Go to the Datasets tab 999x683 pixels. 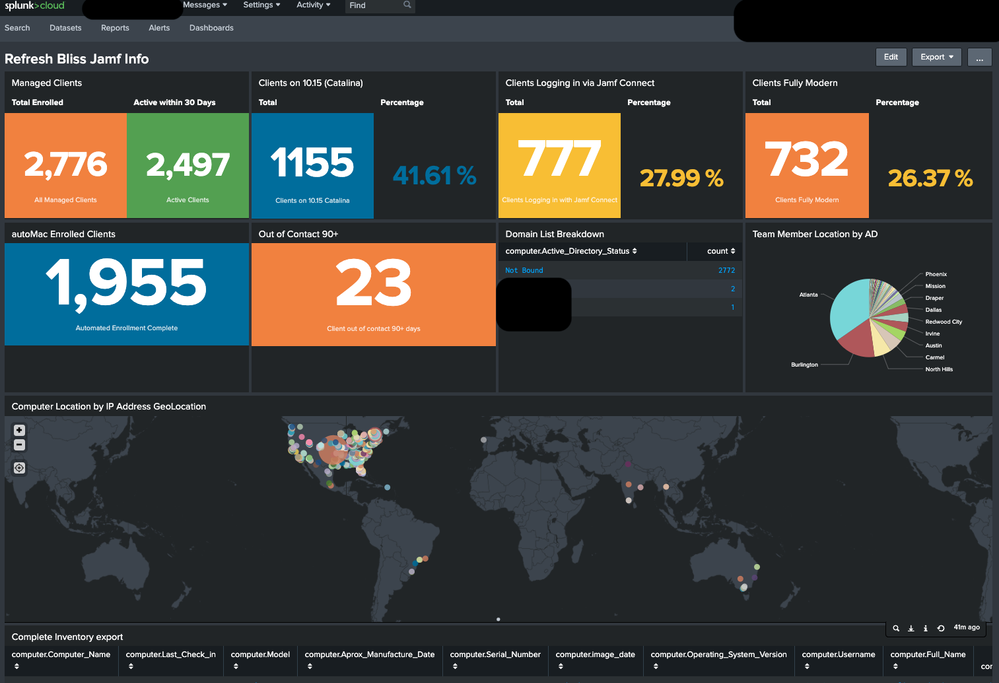tap(65, 28)
